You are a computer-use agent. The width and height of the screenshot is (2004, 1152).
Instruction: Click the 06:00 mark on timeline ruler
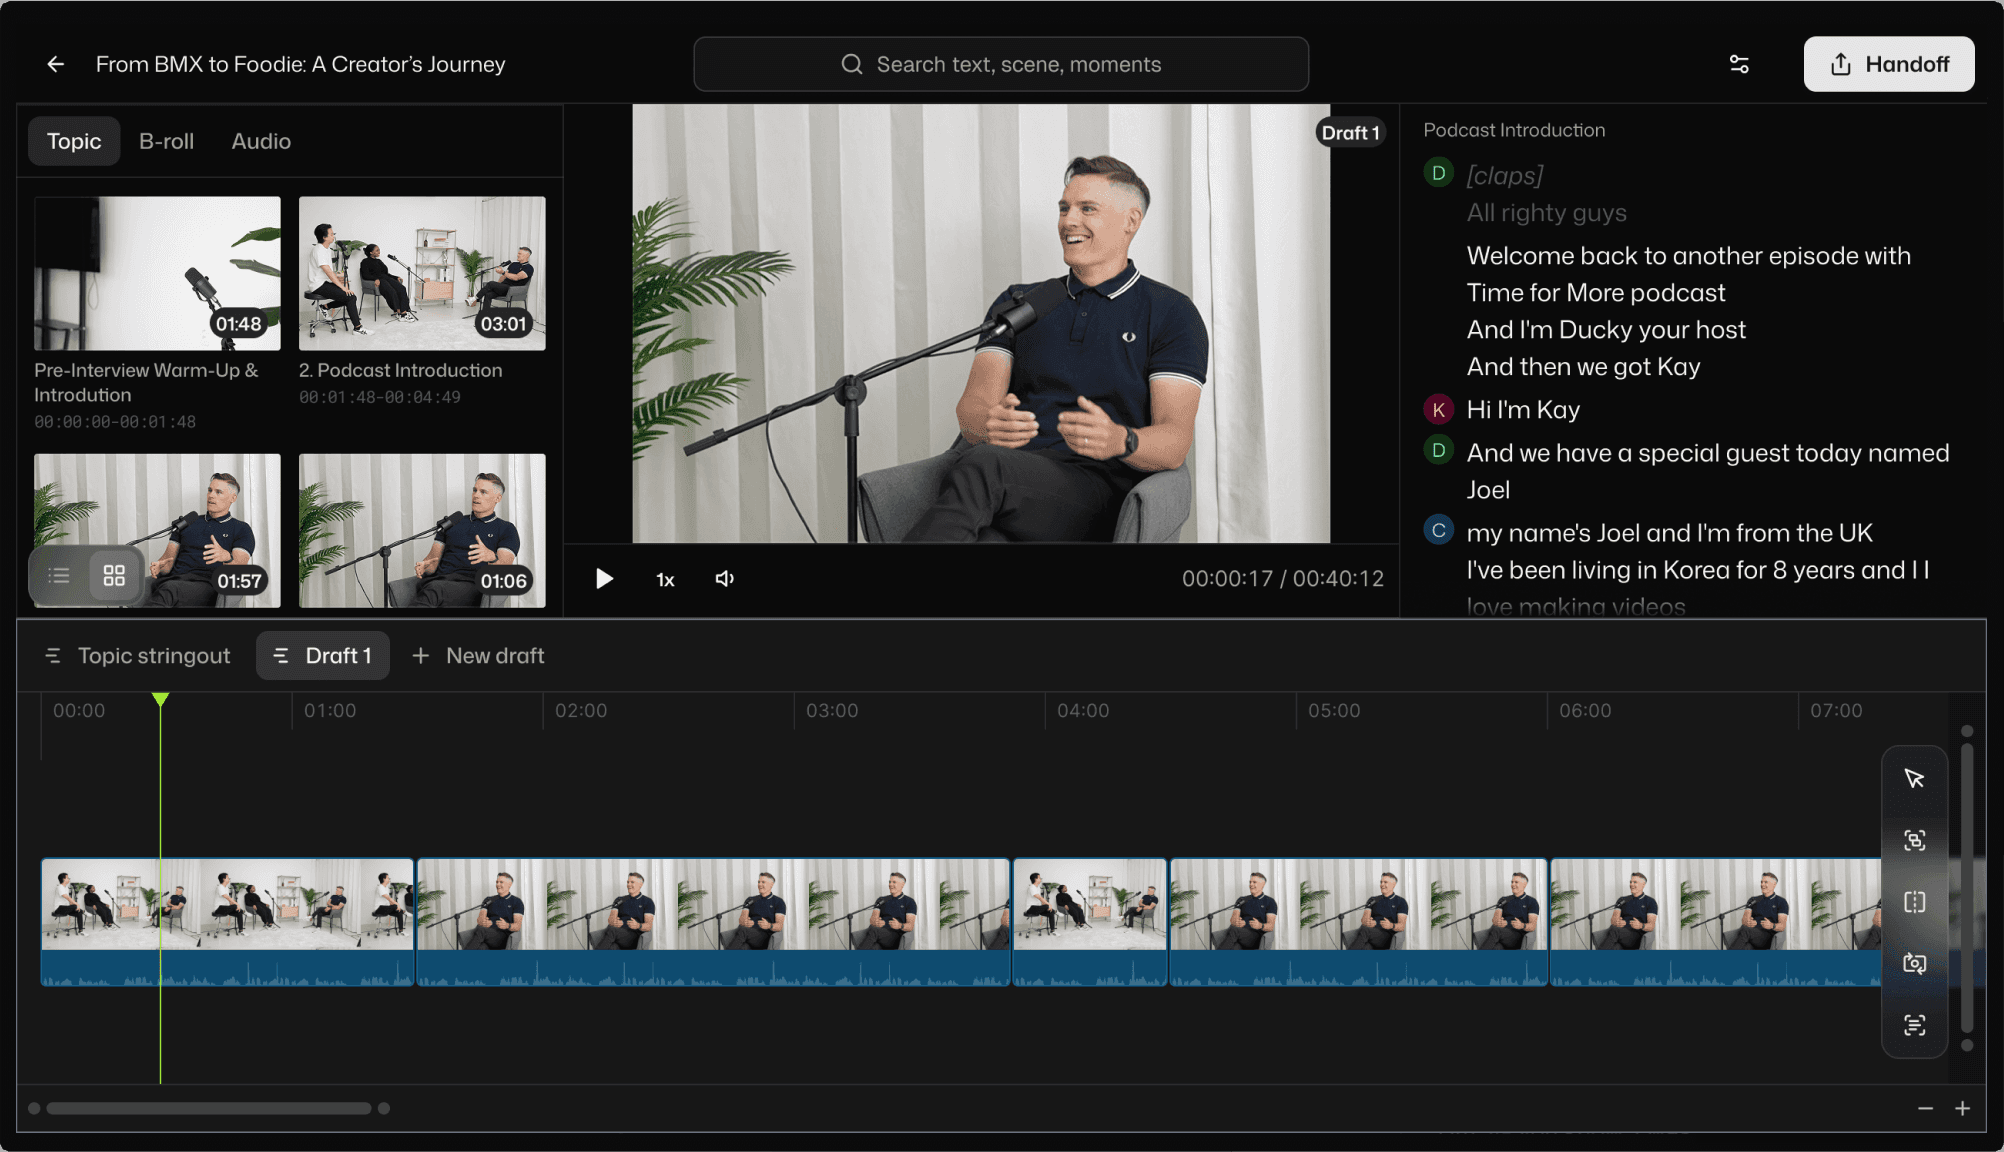coord(1585,711)
